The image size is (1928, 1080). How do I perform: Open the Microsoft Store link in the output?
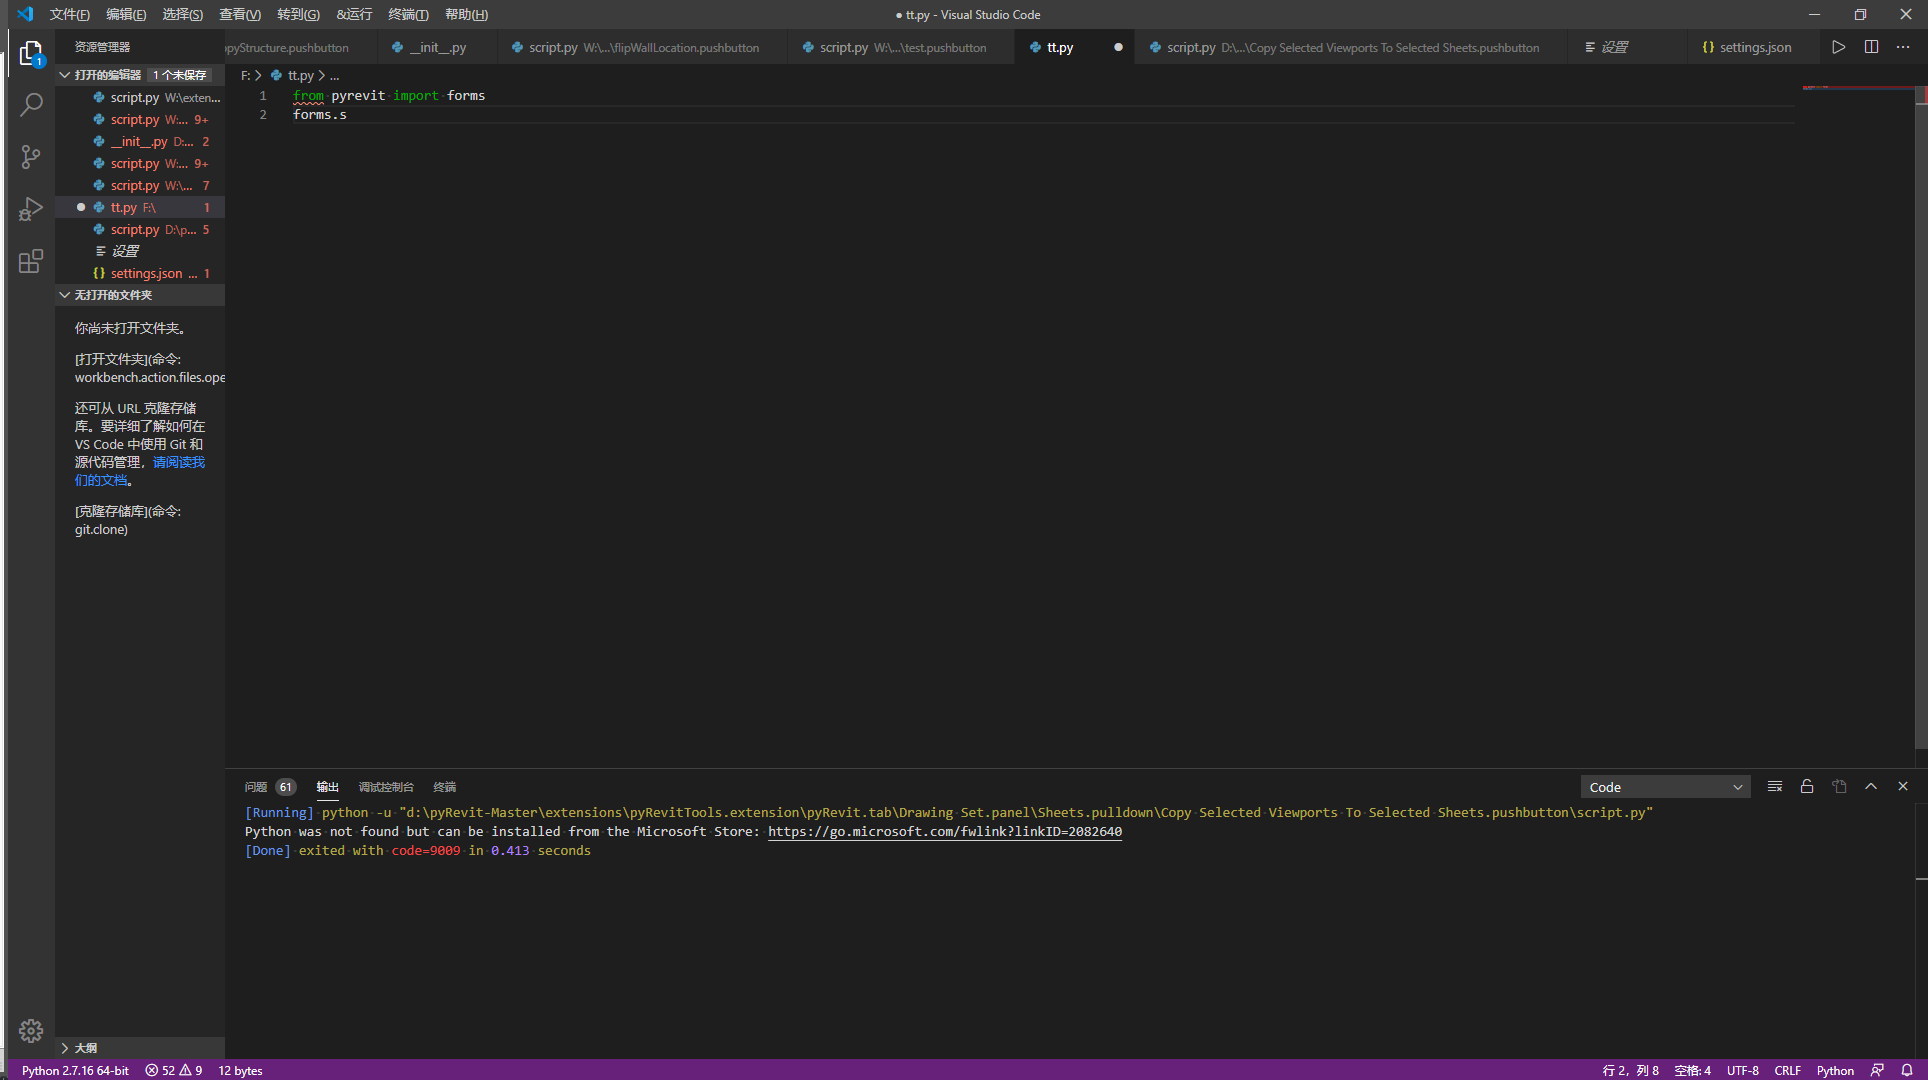pos(944,831)
